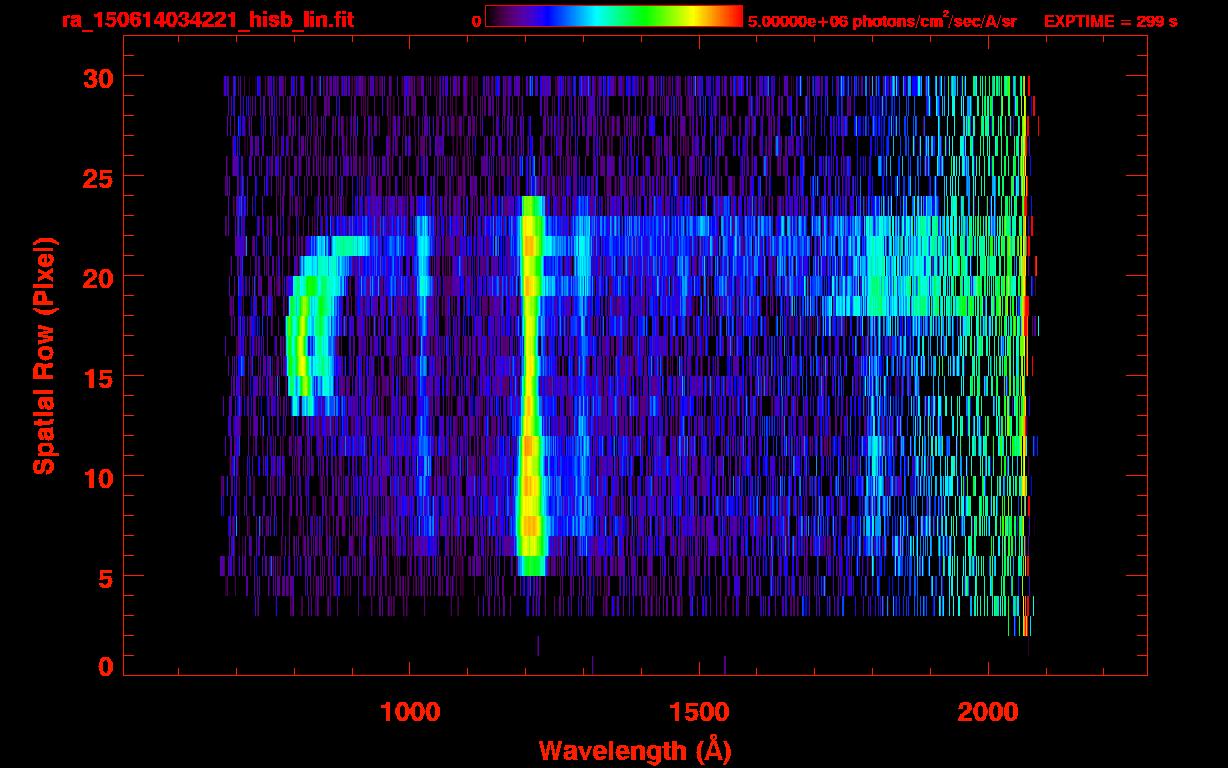Click the red vertical edge past 2000 Å
Screen dimensions: 1228x768
(x=1027, y=350)
